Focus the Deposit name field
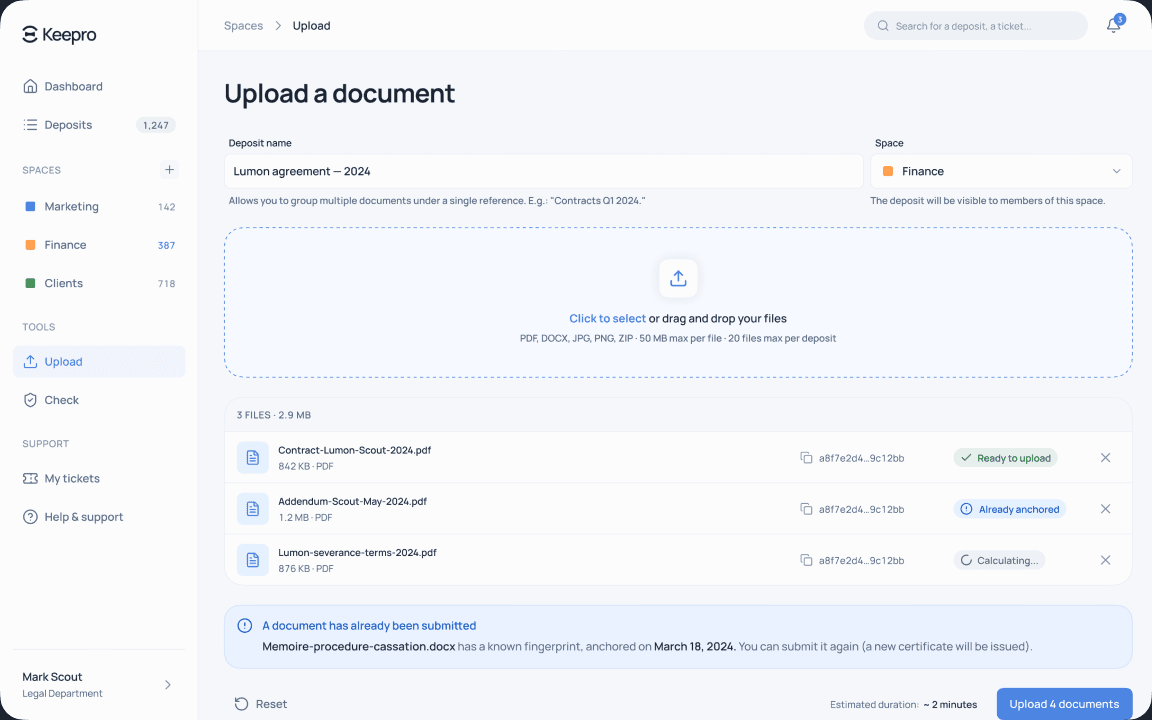1152x720 pixels. point(544,171)
